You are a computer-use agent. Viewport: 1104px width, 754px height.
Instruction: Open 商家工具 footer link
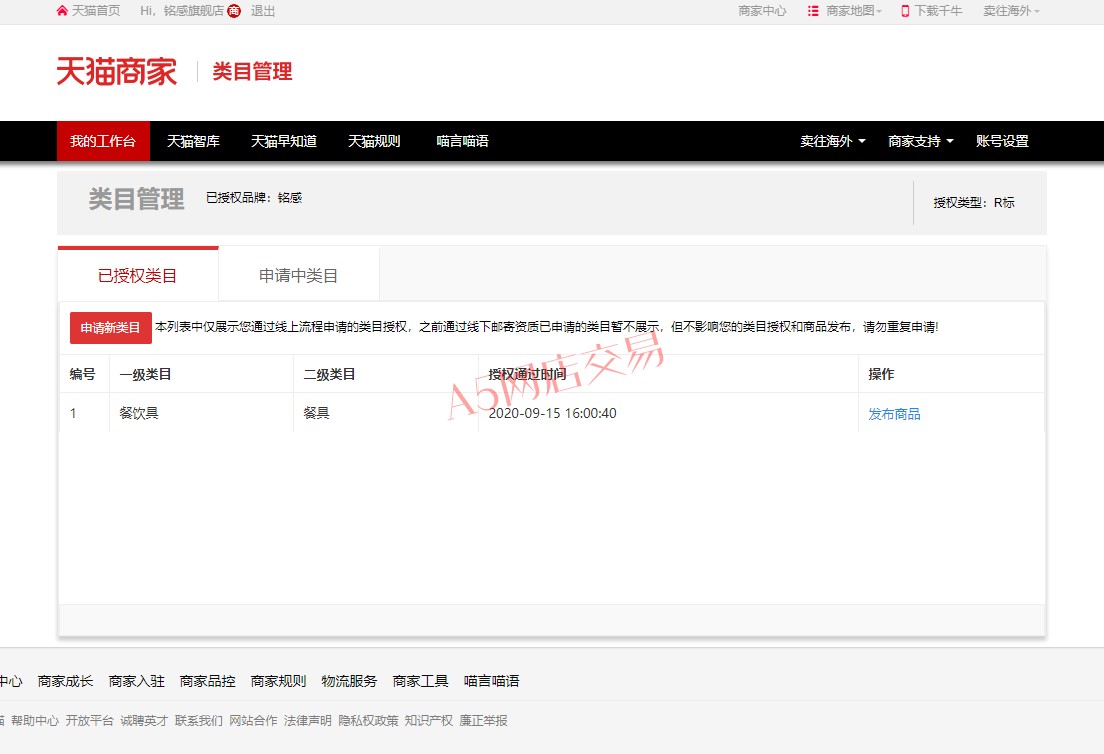click(x=420, y=681)
